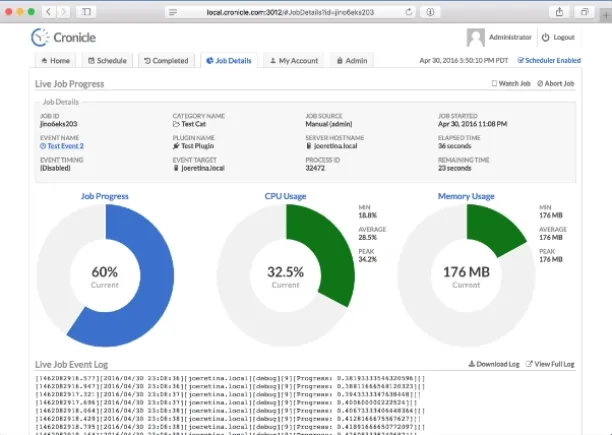The image size is (612, 435).
Task: Open the Test Event 2 link
Action: coord(62,146)
